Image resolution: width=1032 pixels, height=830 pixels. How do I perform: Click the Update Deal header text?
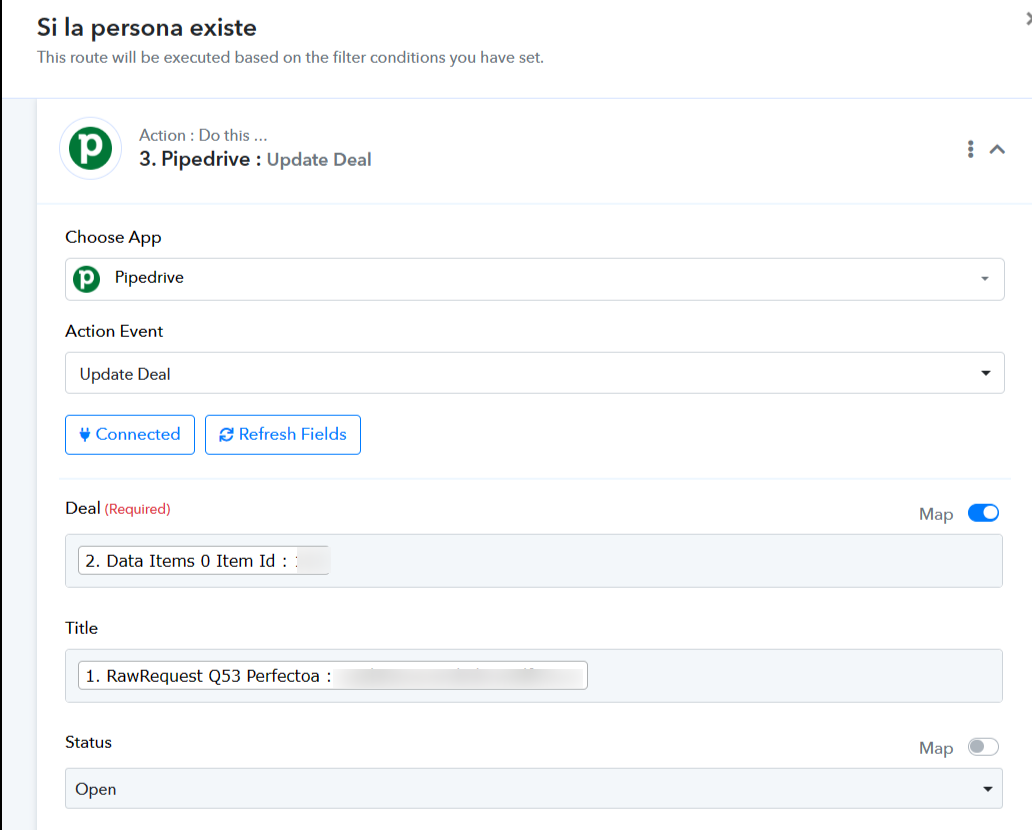click(x=319, y=159)
